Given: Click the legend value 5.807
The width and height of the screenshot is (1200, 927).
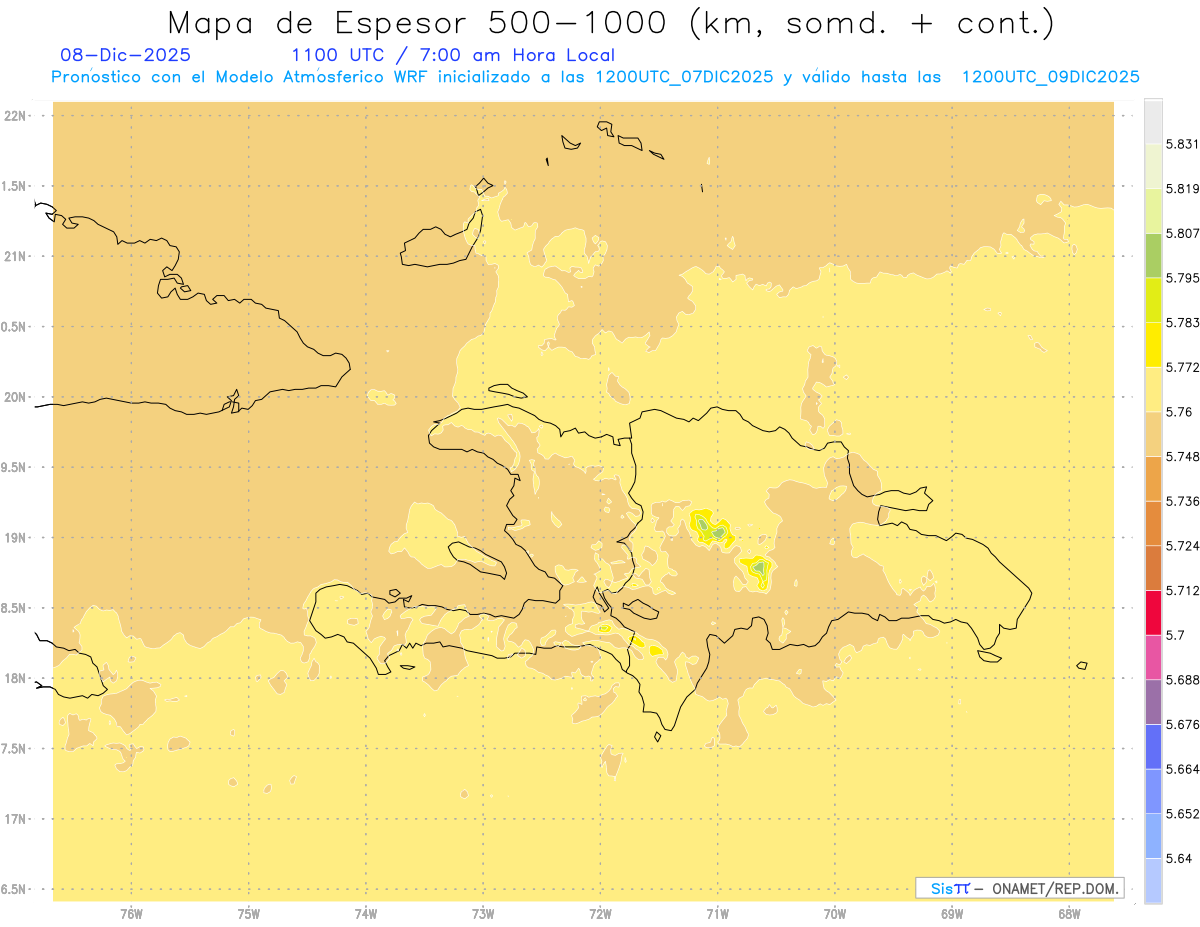Looking at the screenshot, I should (1182, 233).
